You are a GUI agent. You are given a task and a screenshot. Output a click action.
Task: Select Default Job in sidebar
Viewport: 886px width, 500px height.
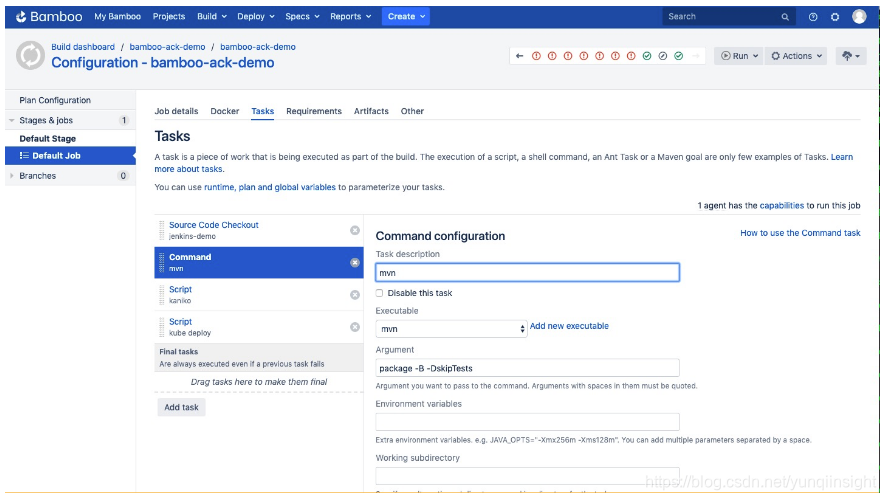tap(70, 155)
